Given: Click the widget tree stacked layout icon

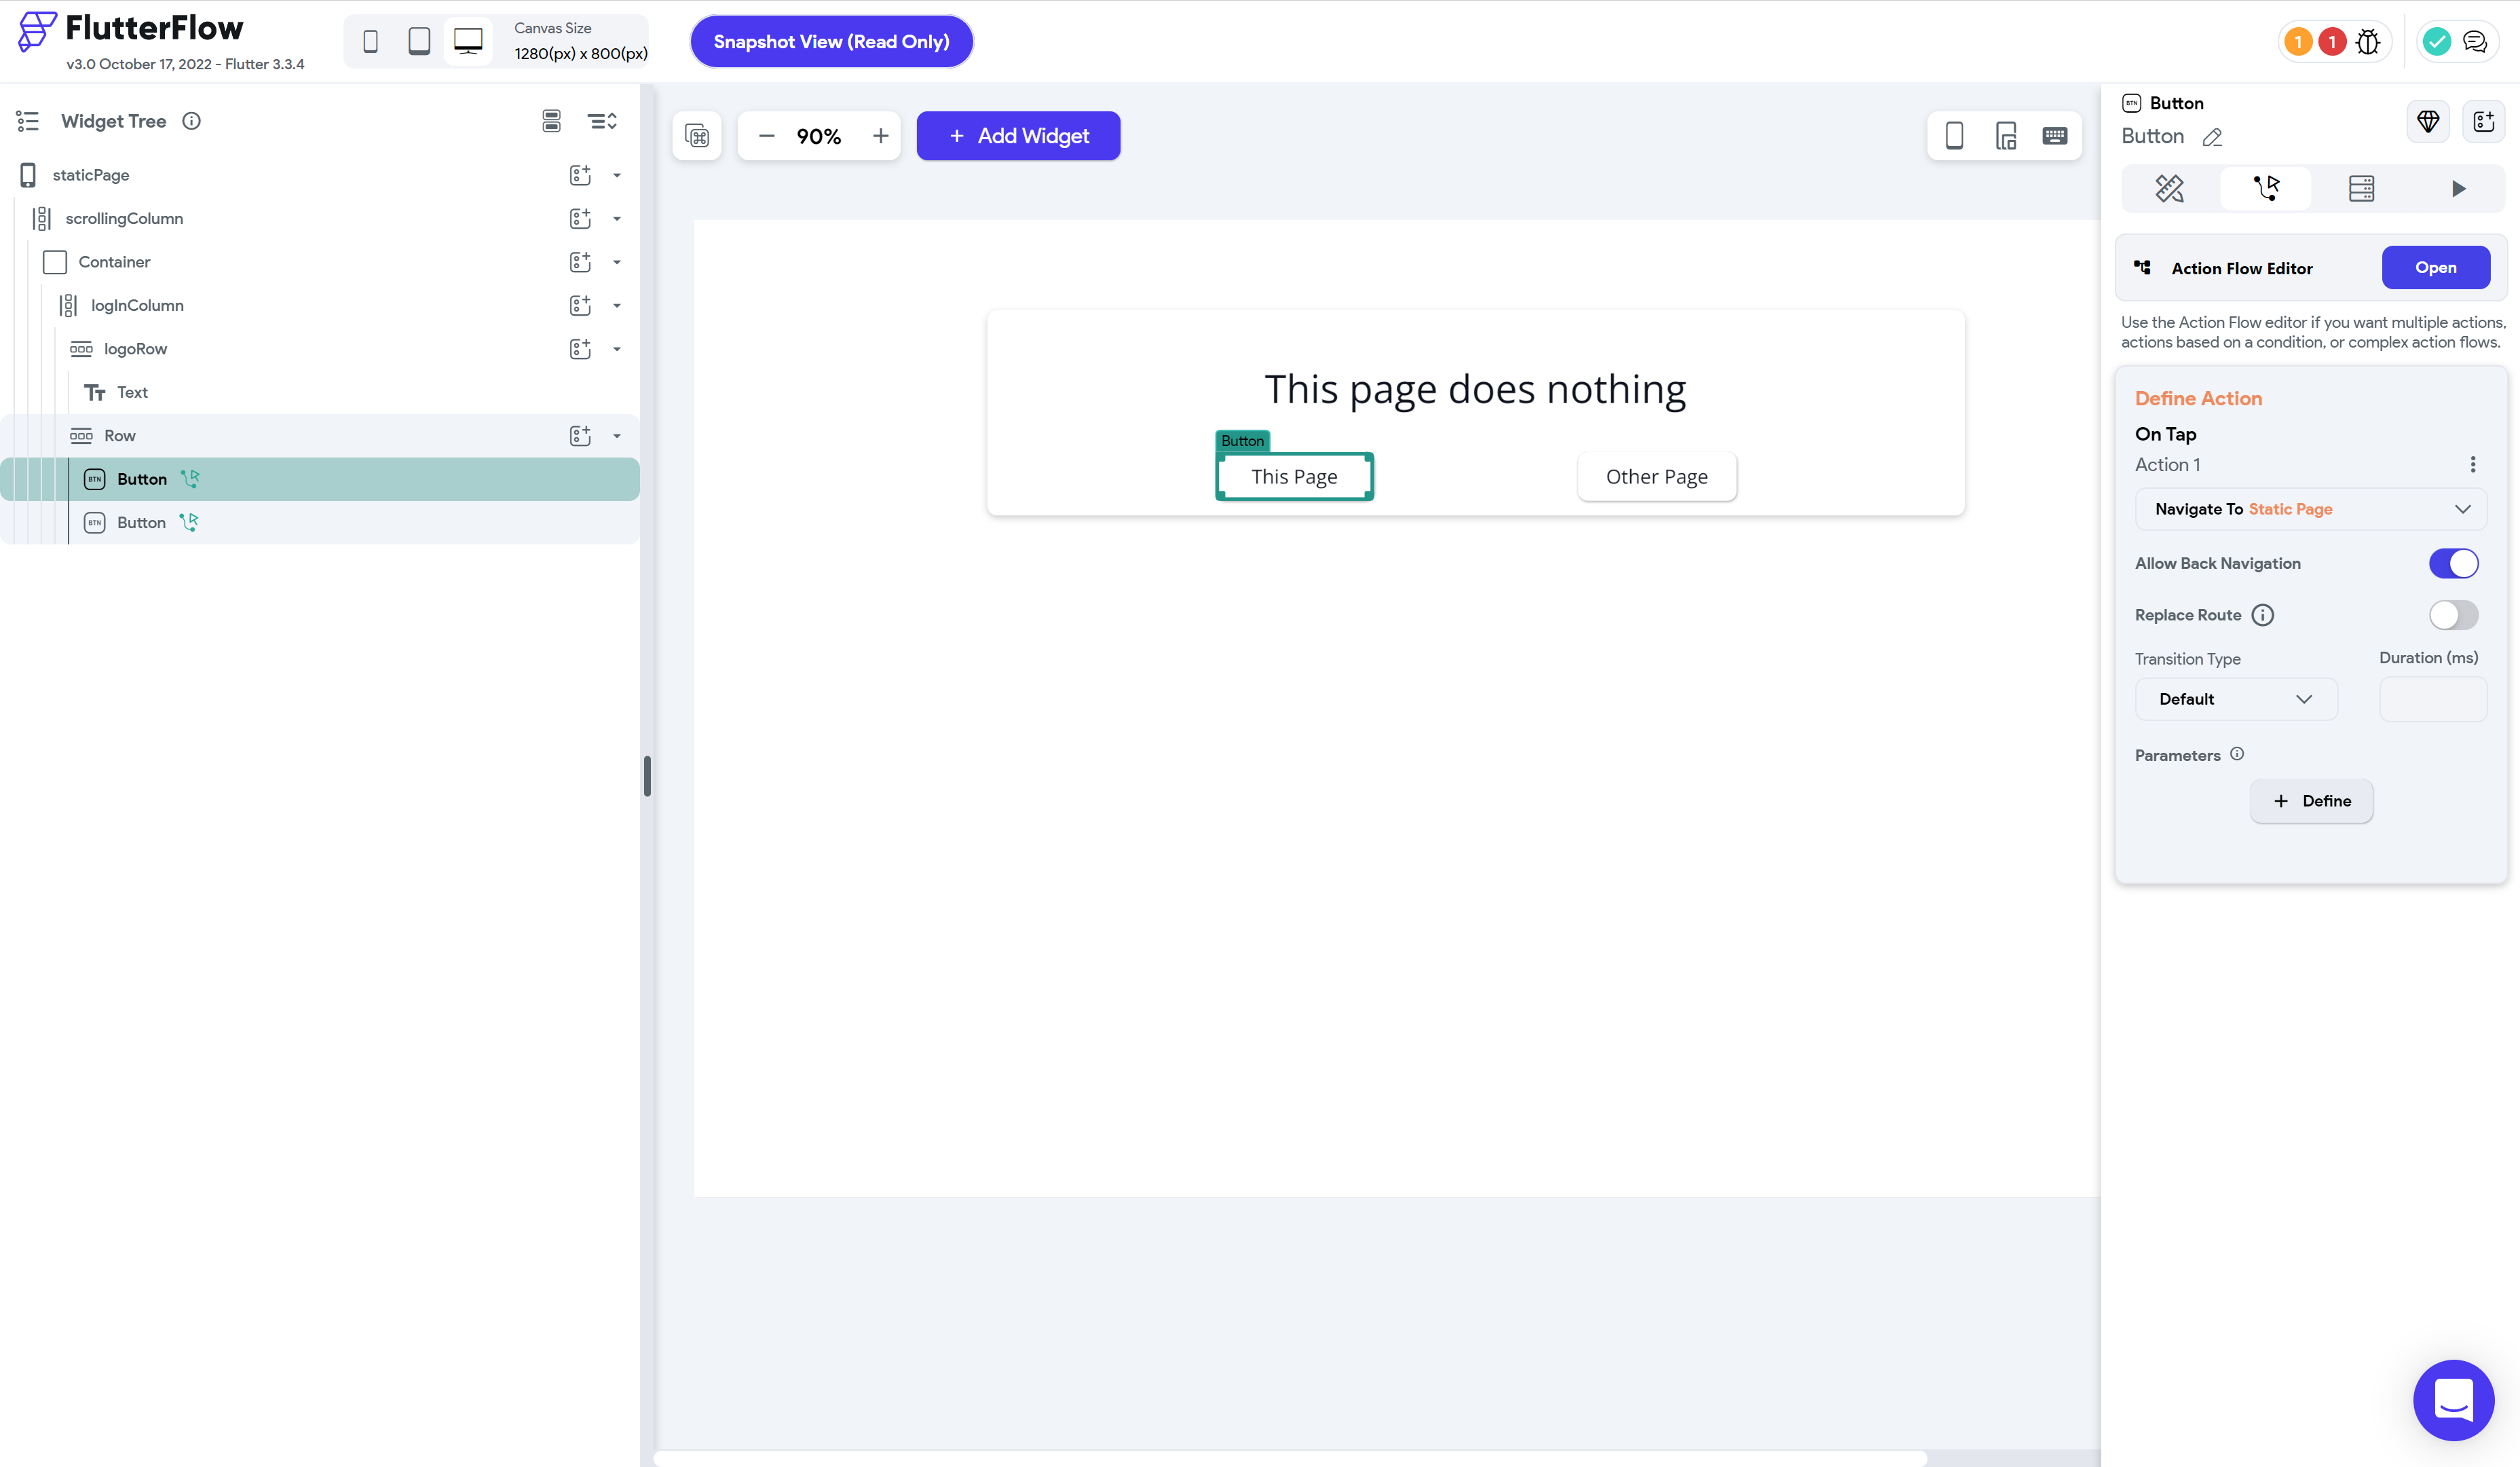Looking at the screenshot, I should 551,121.
